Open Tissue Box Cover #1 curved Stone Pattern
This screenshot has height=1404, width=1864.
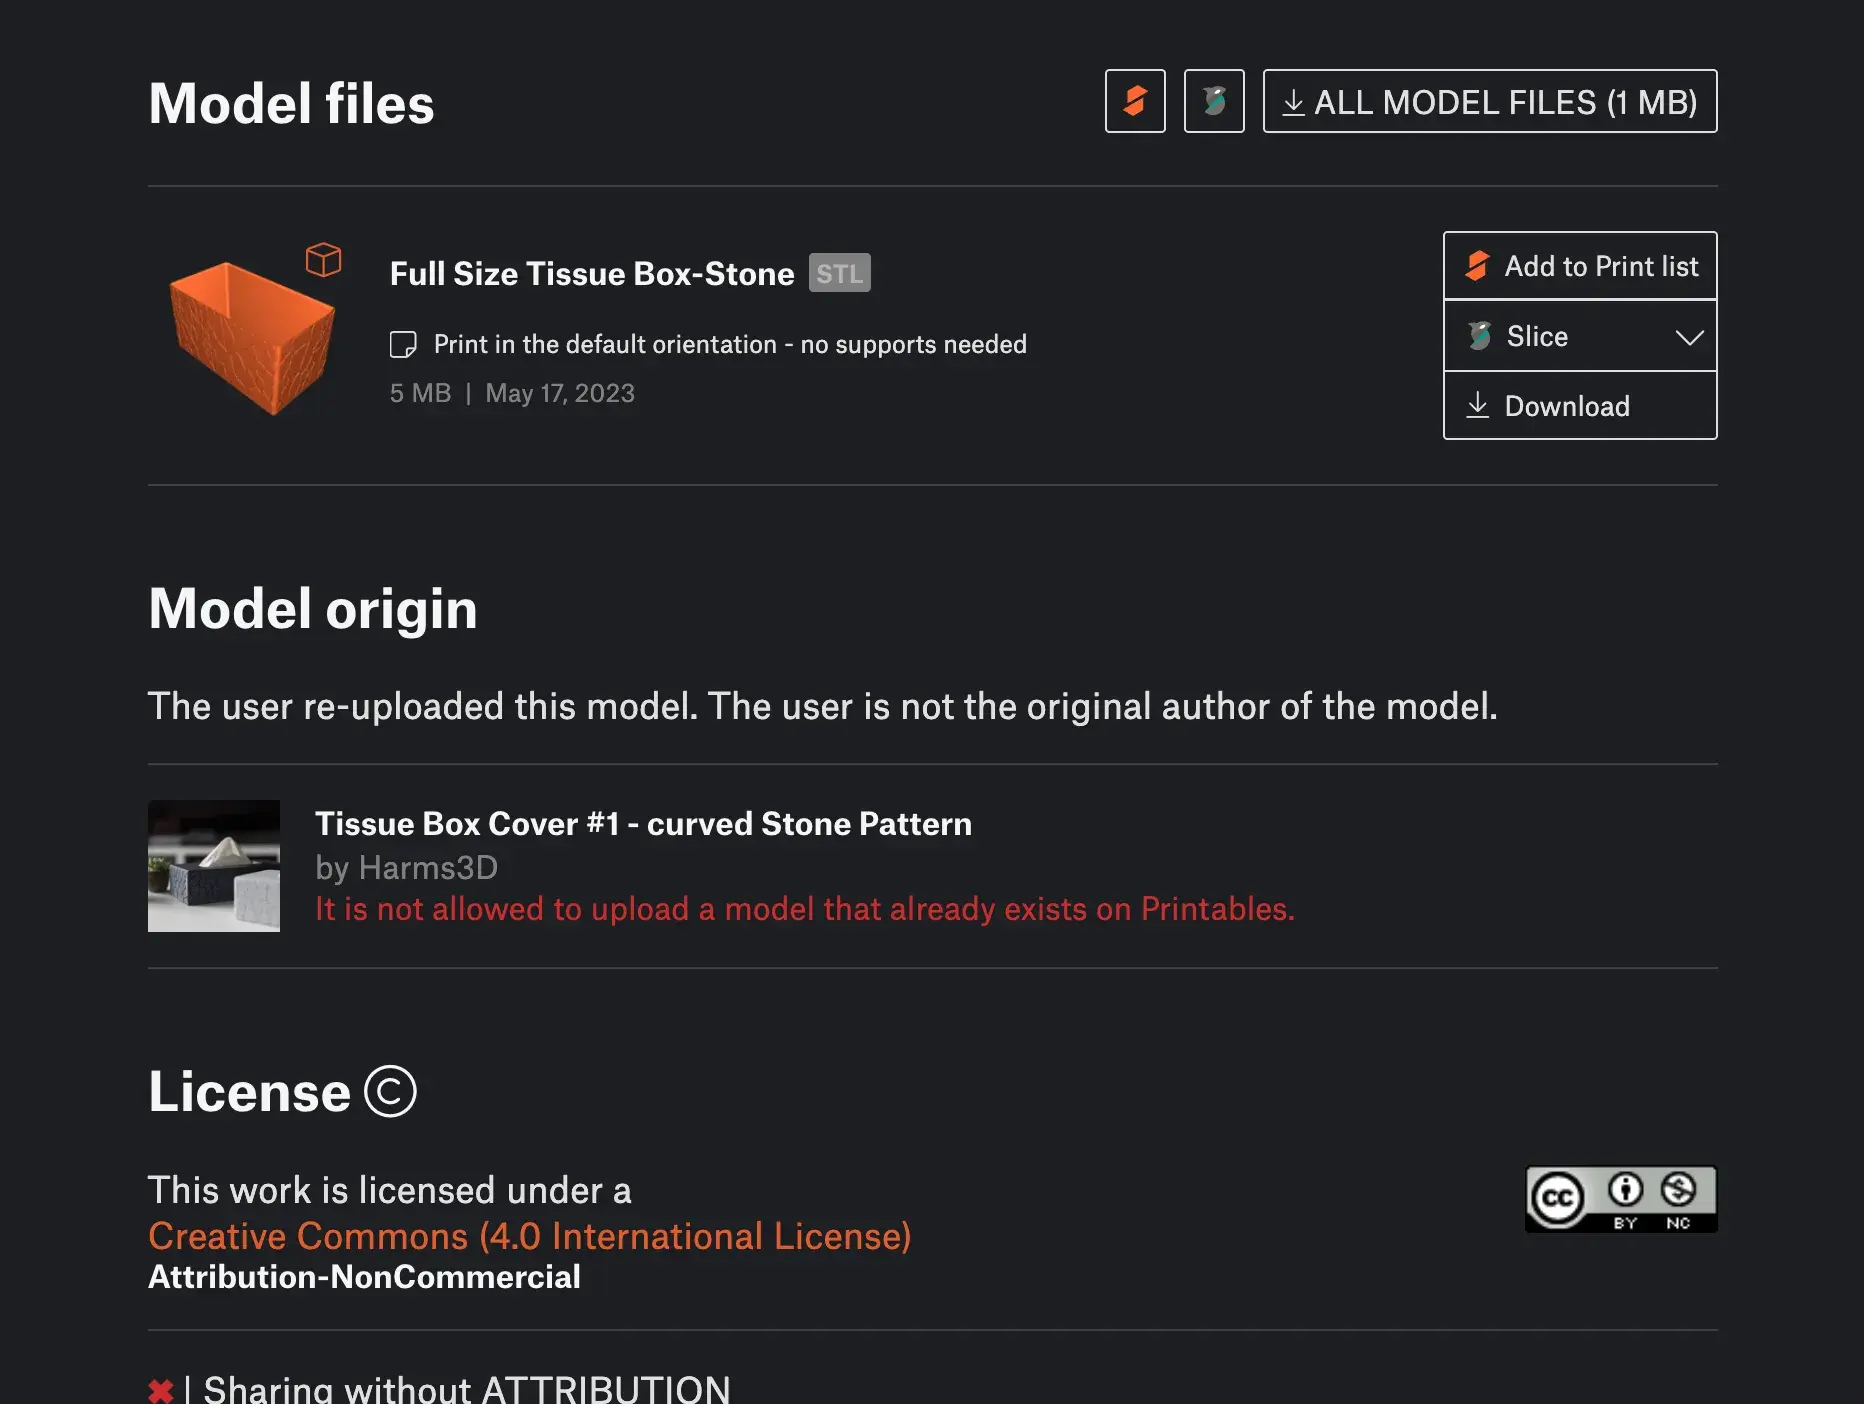coord(643,823)
